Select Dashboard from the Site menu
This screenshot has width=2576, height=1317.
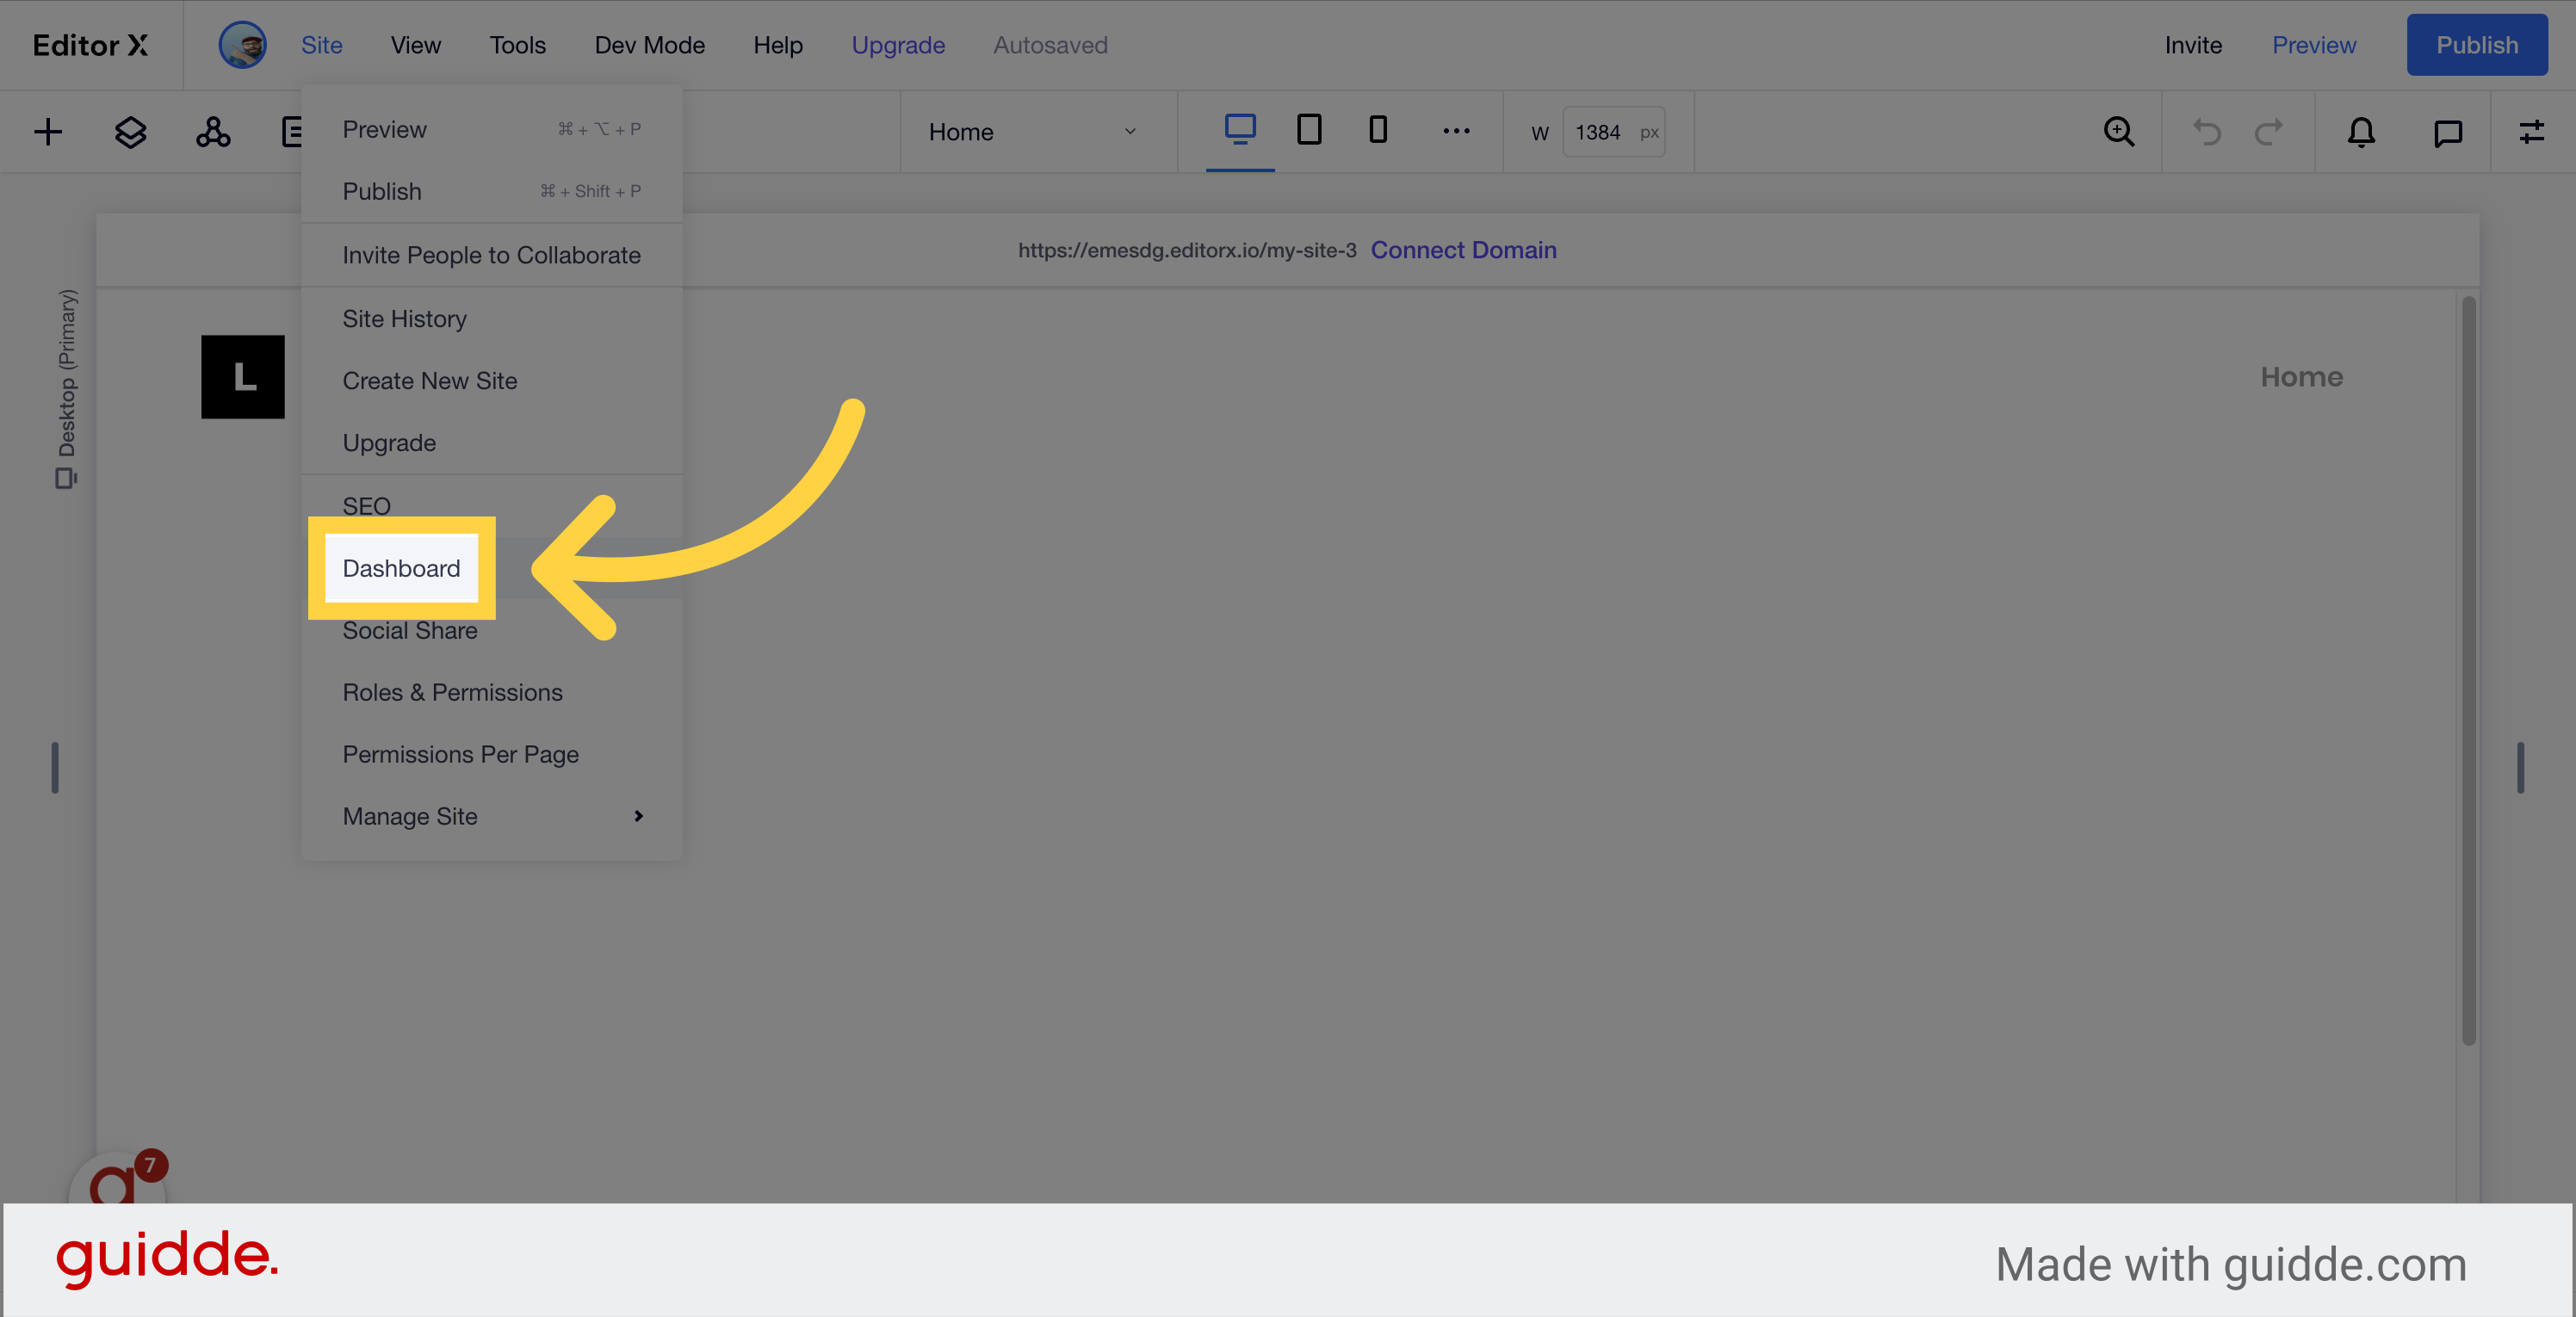(401, 568)
